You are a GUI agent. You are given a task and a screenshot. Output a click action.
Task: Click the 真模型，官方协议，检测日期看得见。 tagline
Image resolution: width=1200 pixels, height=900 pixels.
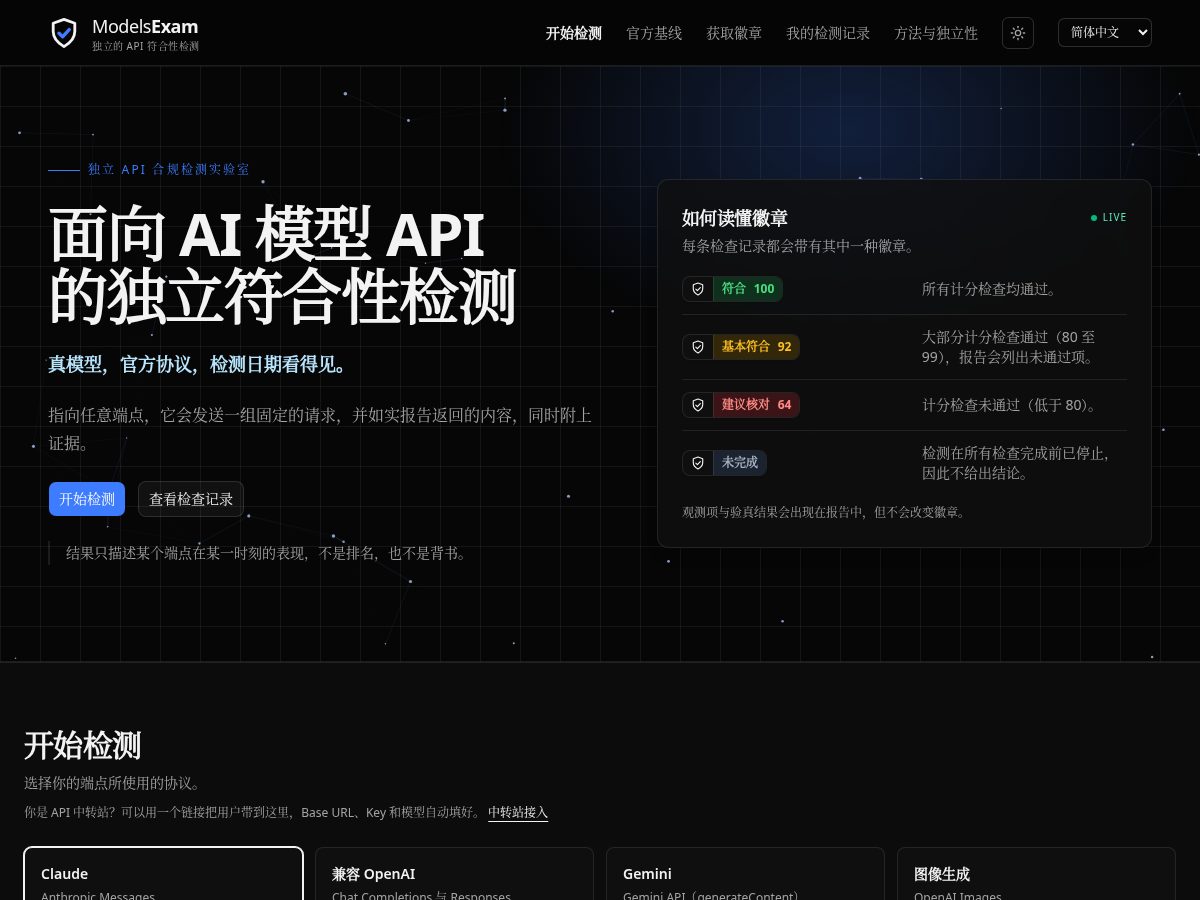coord(201,365)
